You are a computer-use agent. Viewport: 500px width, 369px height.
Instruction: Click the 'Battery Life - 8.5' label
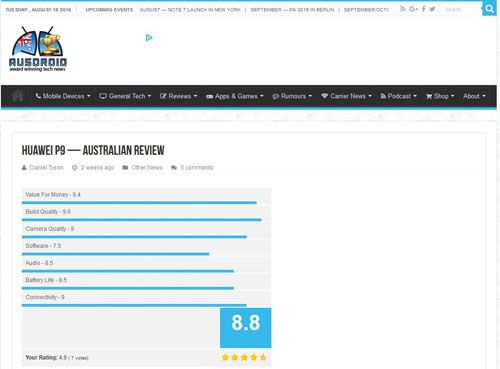pyautogui.click(x=46, y=280)
